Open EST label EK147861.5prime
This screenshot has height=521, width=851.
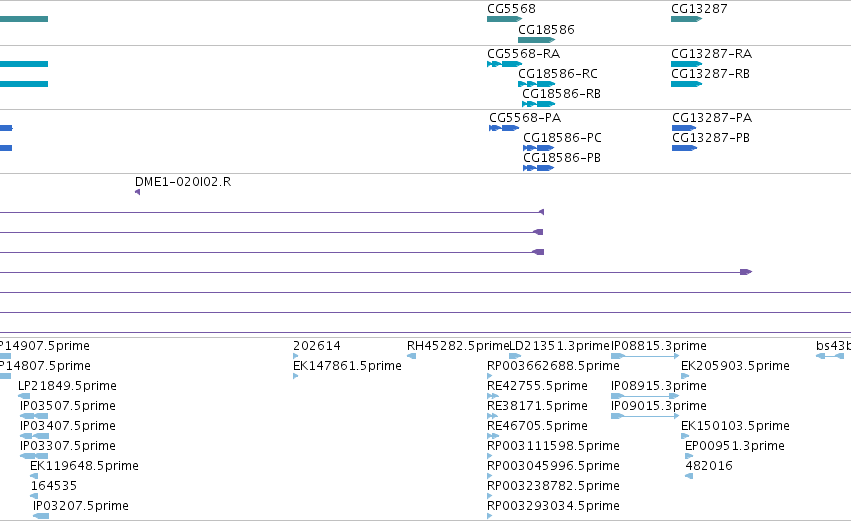pos(347,366)
